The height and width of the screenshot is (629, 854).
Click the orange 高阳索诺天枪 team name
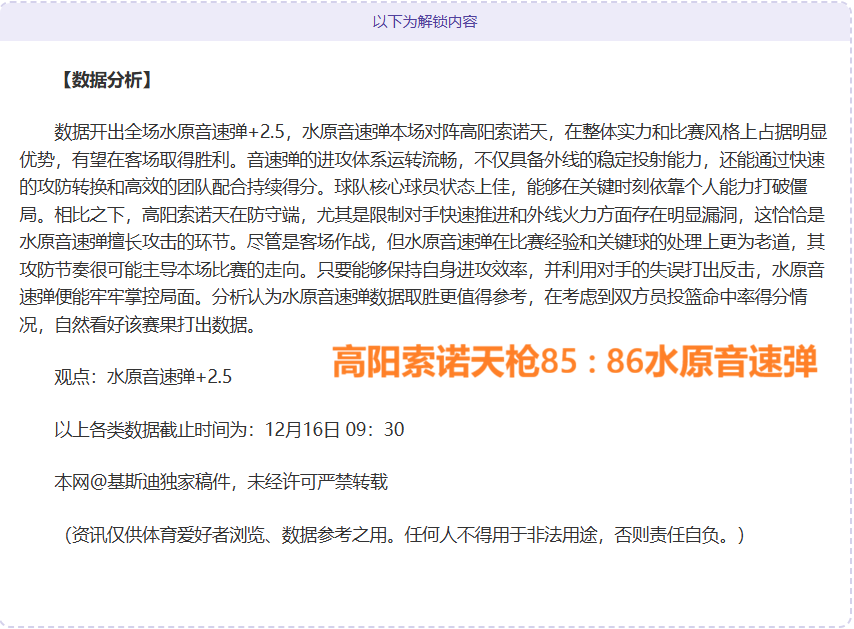click(x=435, y=361)
